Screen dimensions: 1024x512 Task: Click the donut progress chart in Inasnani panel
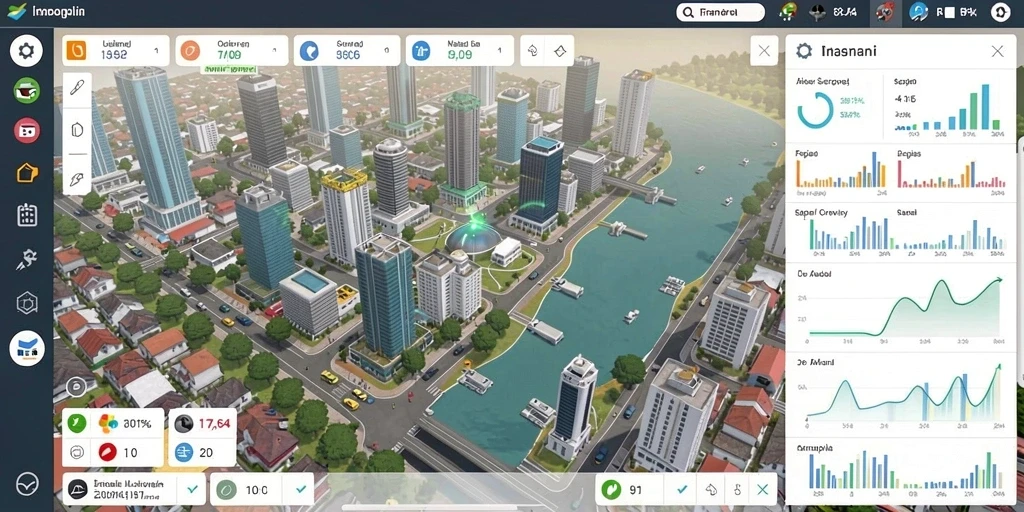coord(815,110)
